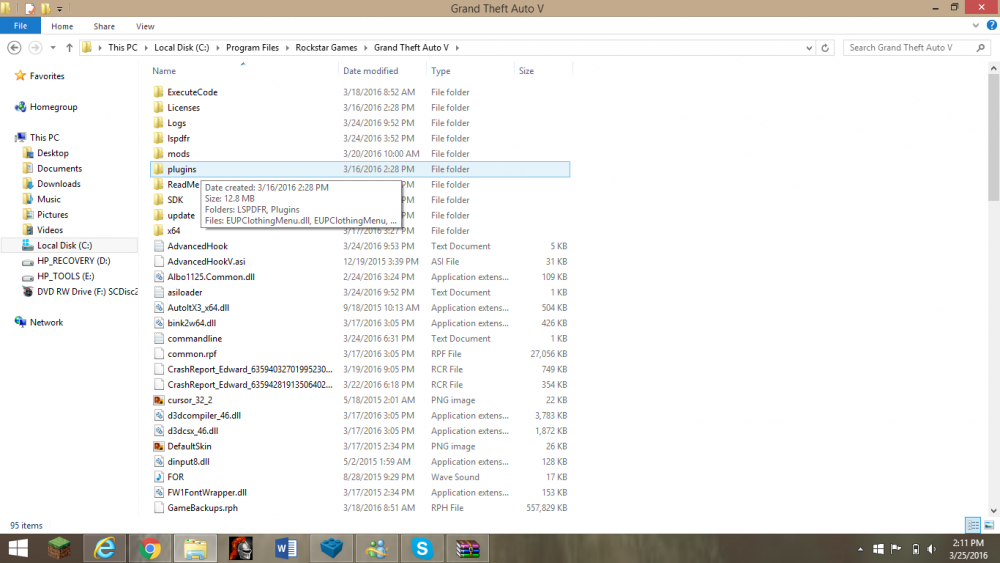The width and height of the screenshot is (1000, 563).
Task: Select the common.rpf file
Action: (192, 354)
